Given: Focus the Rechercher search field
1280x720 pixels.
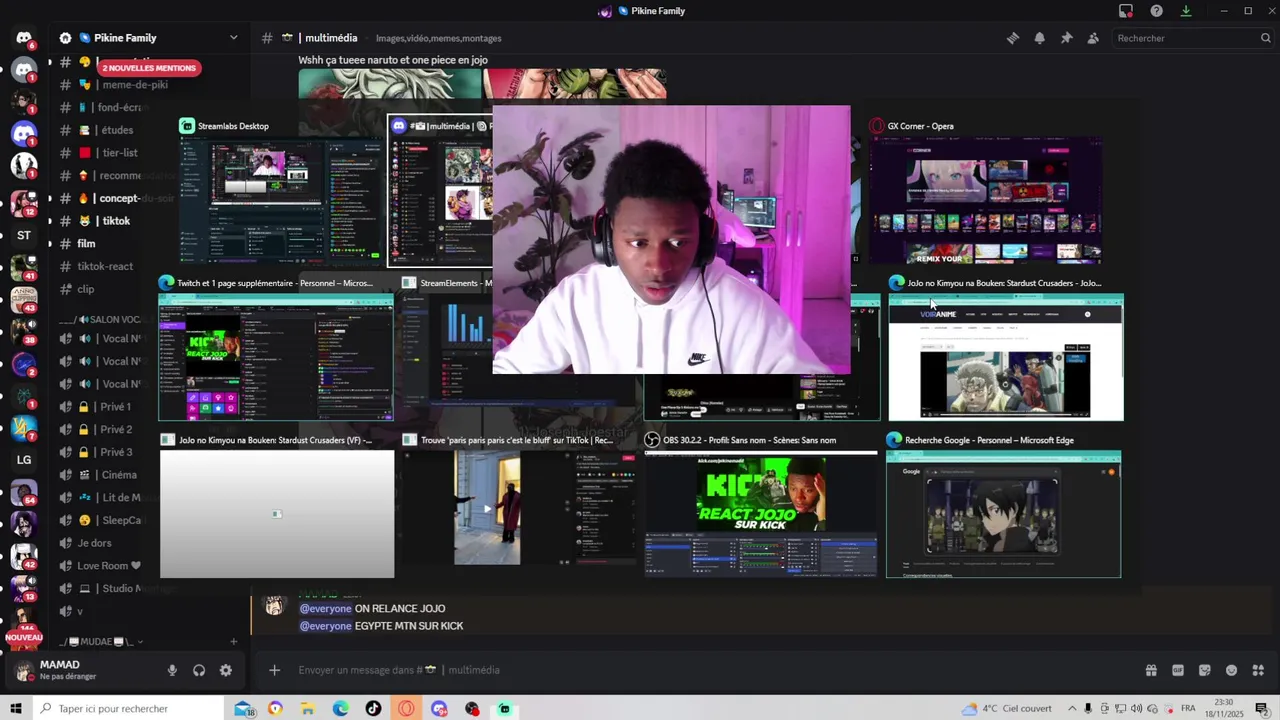Looking at the screenshot, I should pyautogui.click(x=1192, y=38).
